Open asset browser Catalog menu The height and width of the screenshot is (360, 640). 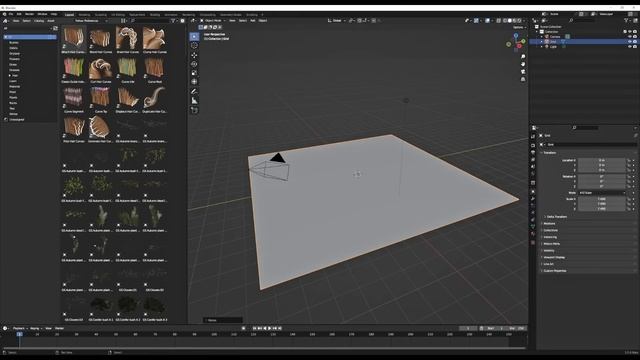[x=39, y=20]
